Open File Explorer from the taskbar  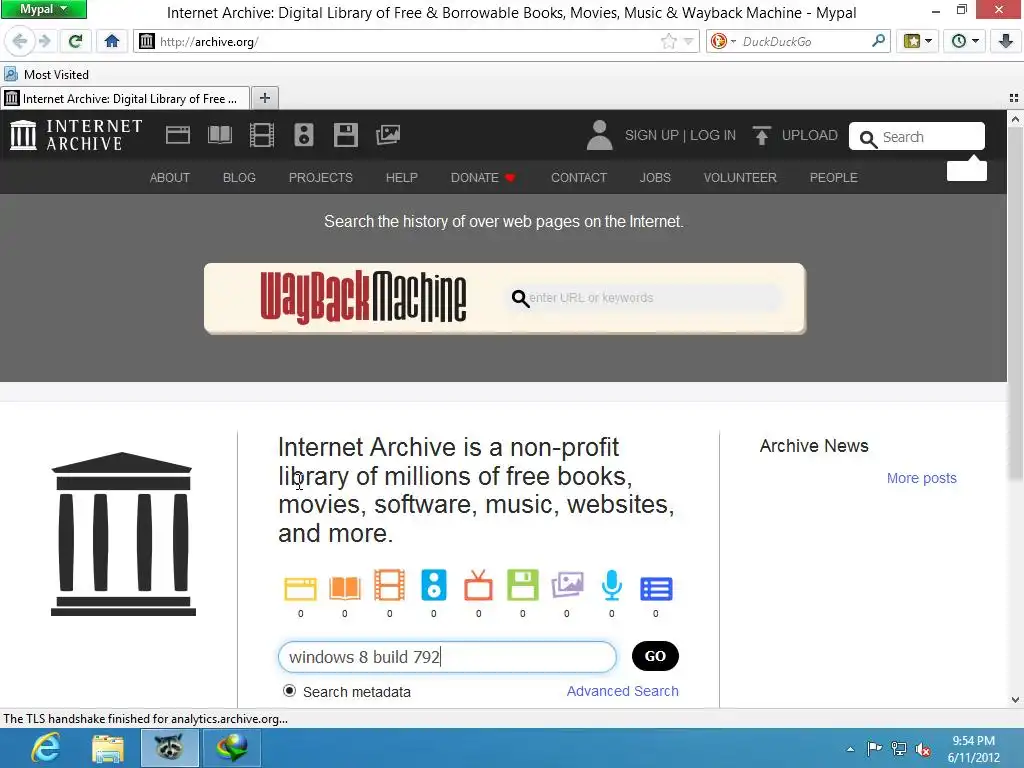click(x=108, y=748)
